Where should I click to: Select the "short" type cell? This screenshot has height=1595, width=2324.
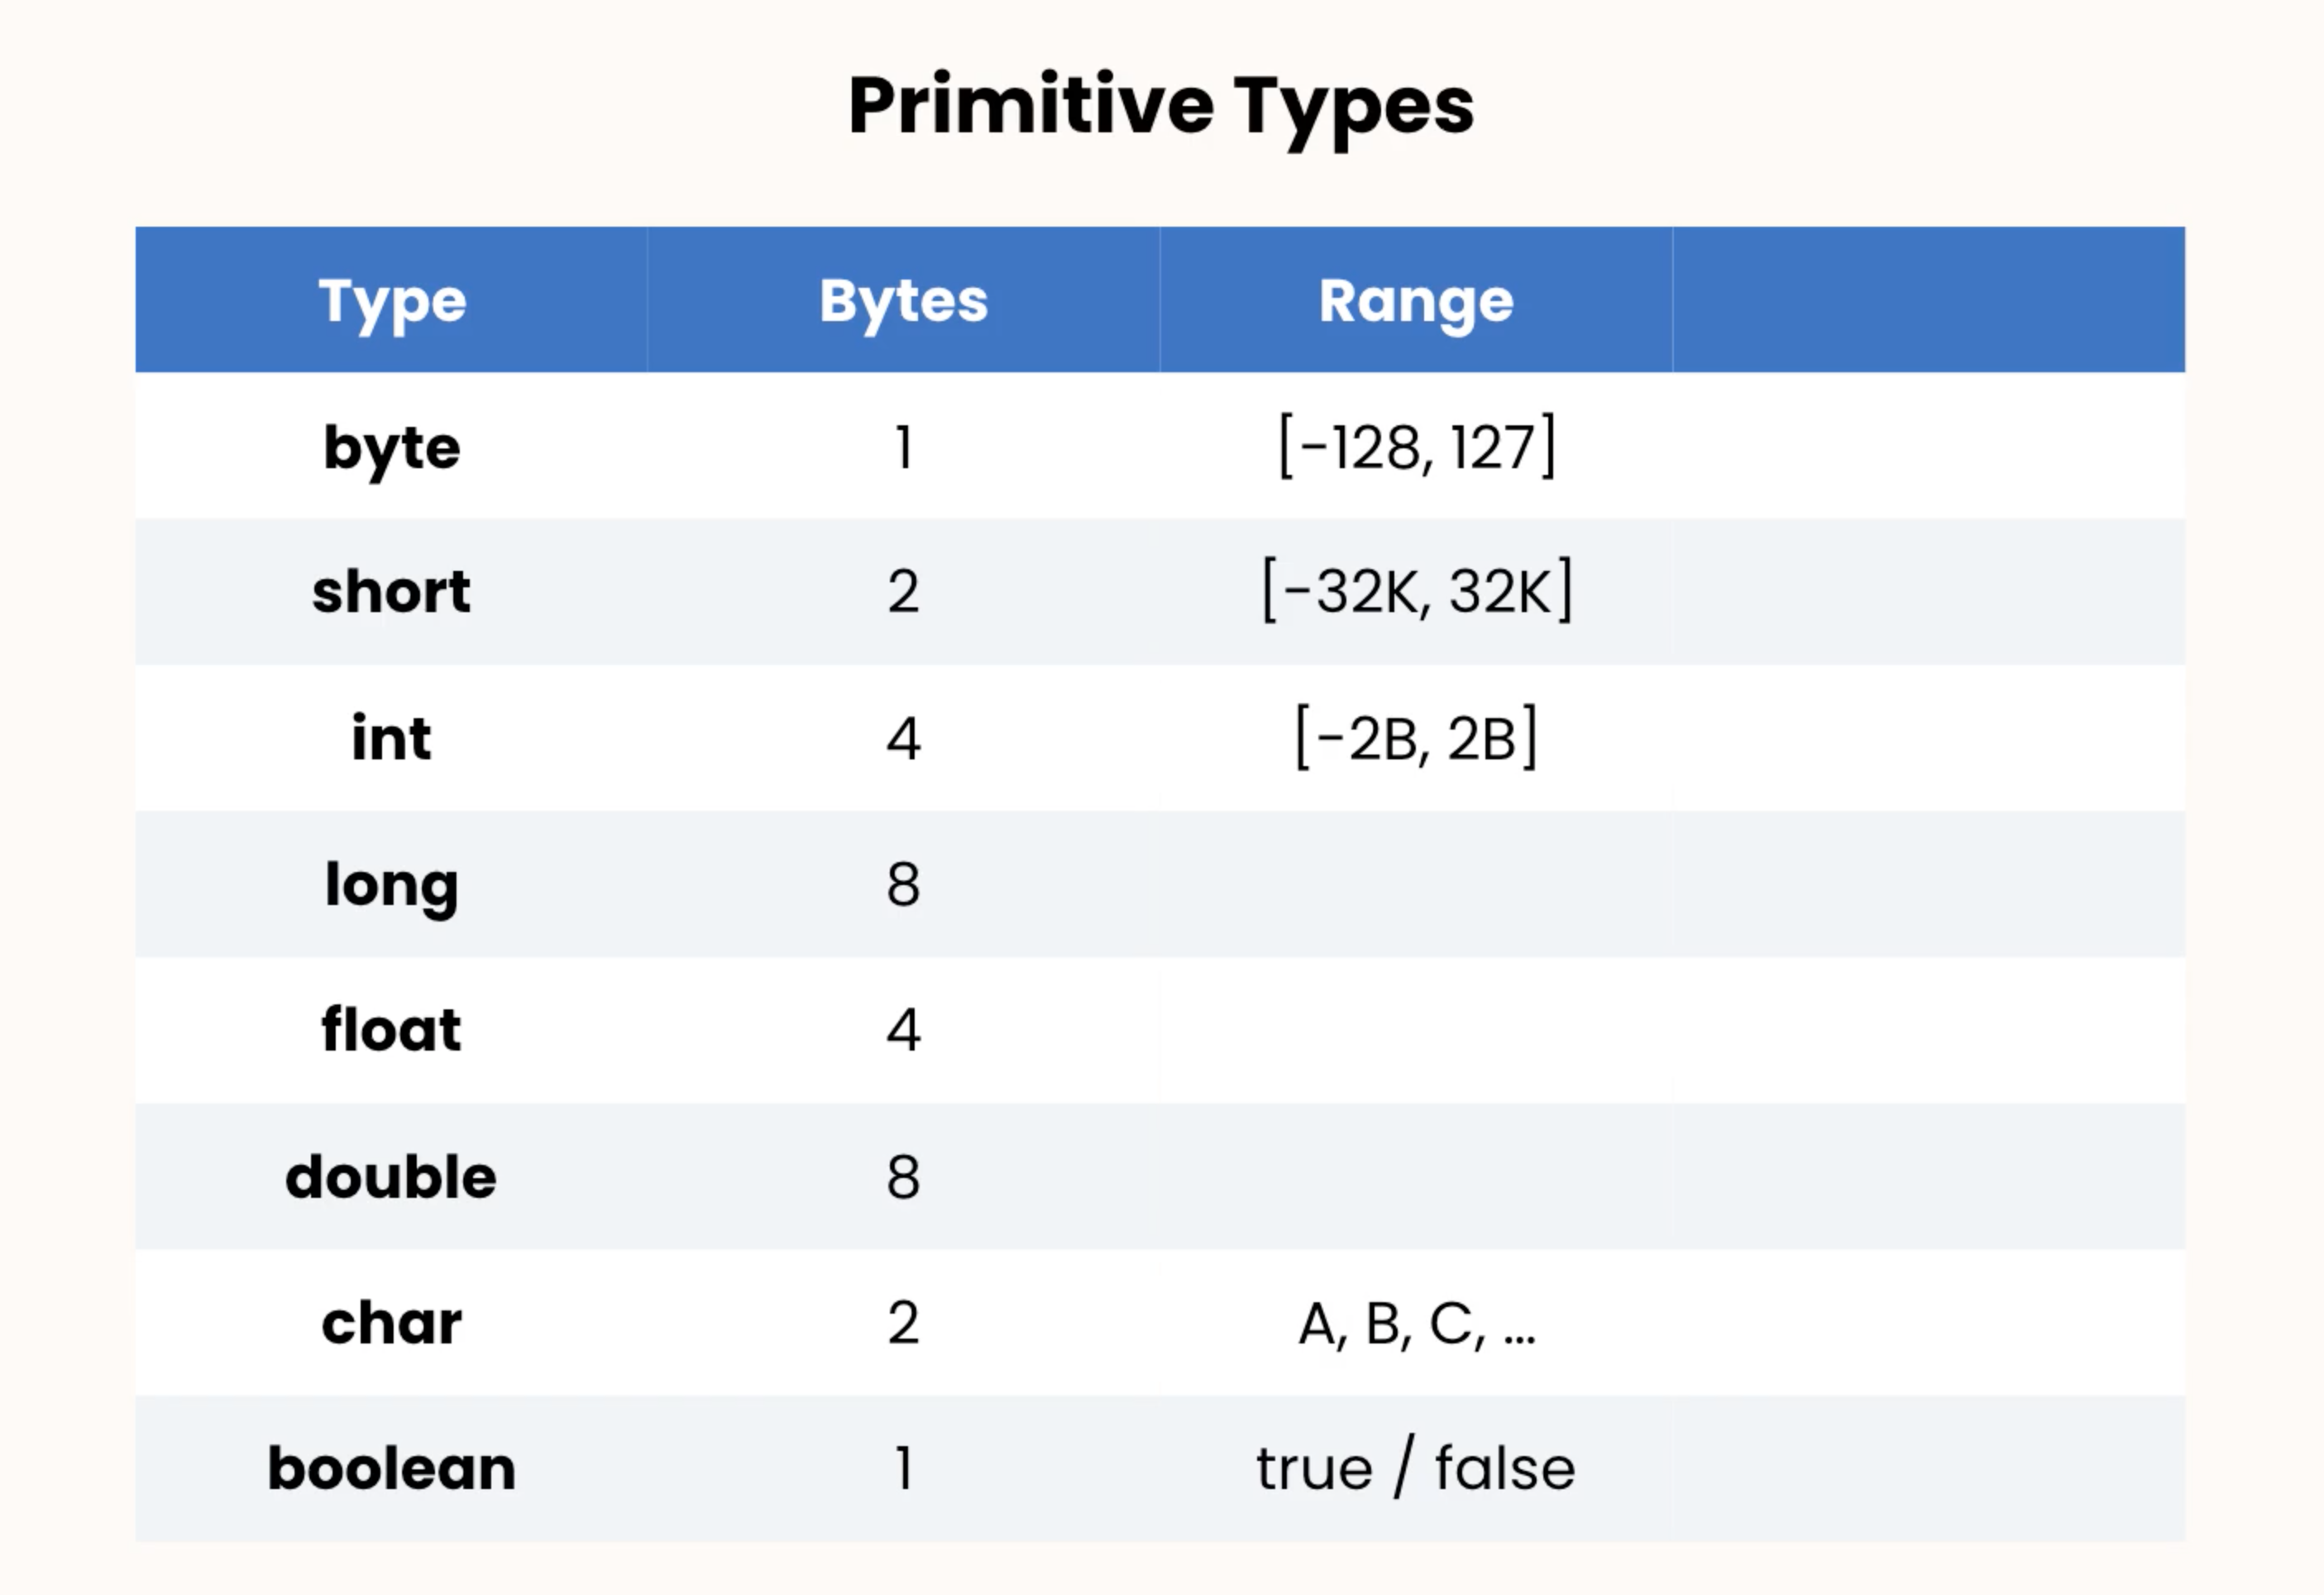pyautogui.click(x=391, y=591)
